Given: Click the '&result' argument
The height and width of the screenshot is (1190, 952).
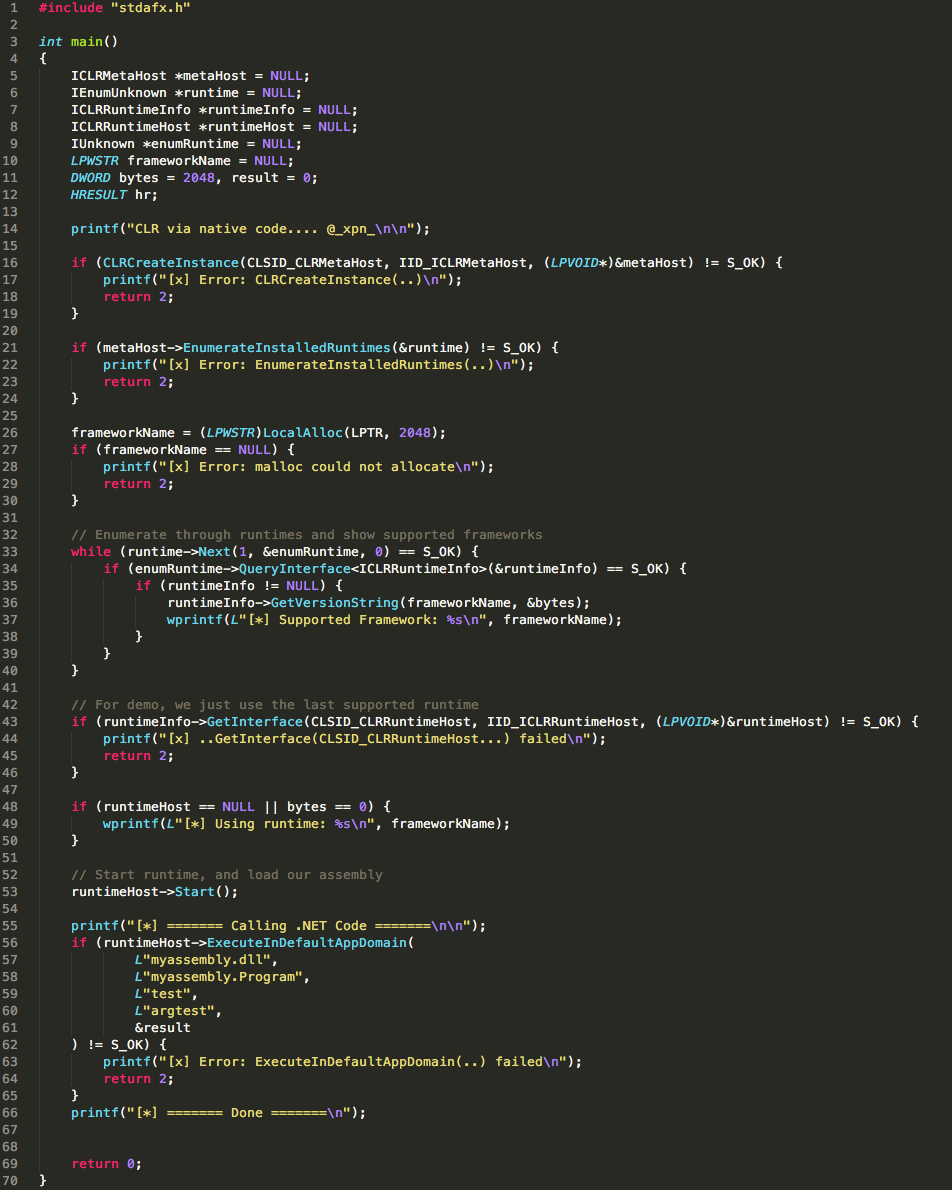Looking at the screenshot, I should 162,1028.
